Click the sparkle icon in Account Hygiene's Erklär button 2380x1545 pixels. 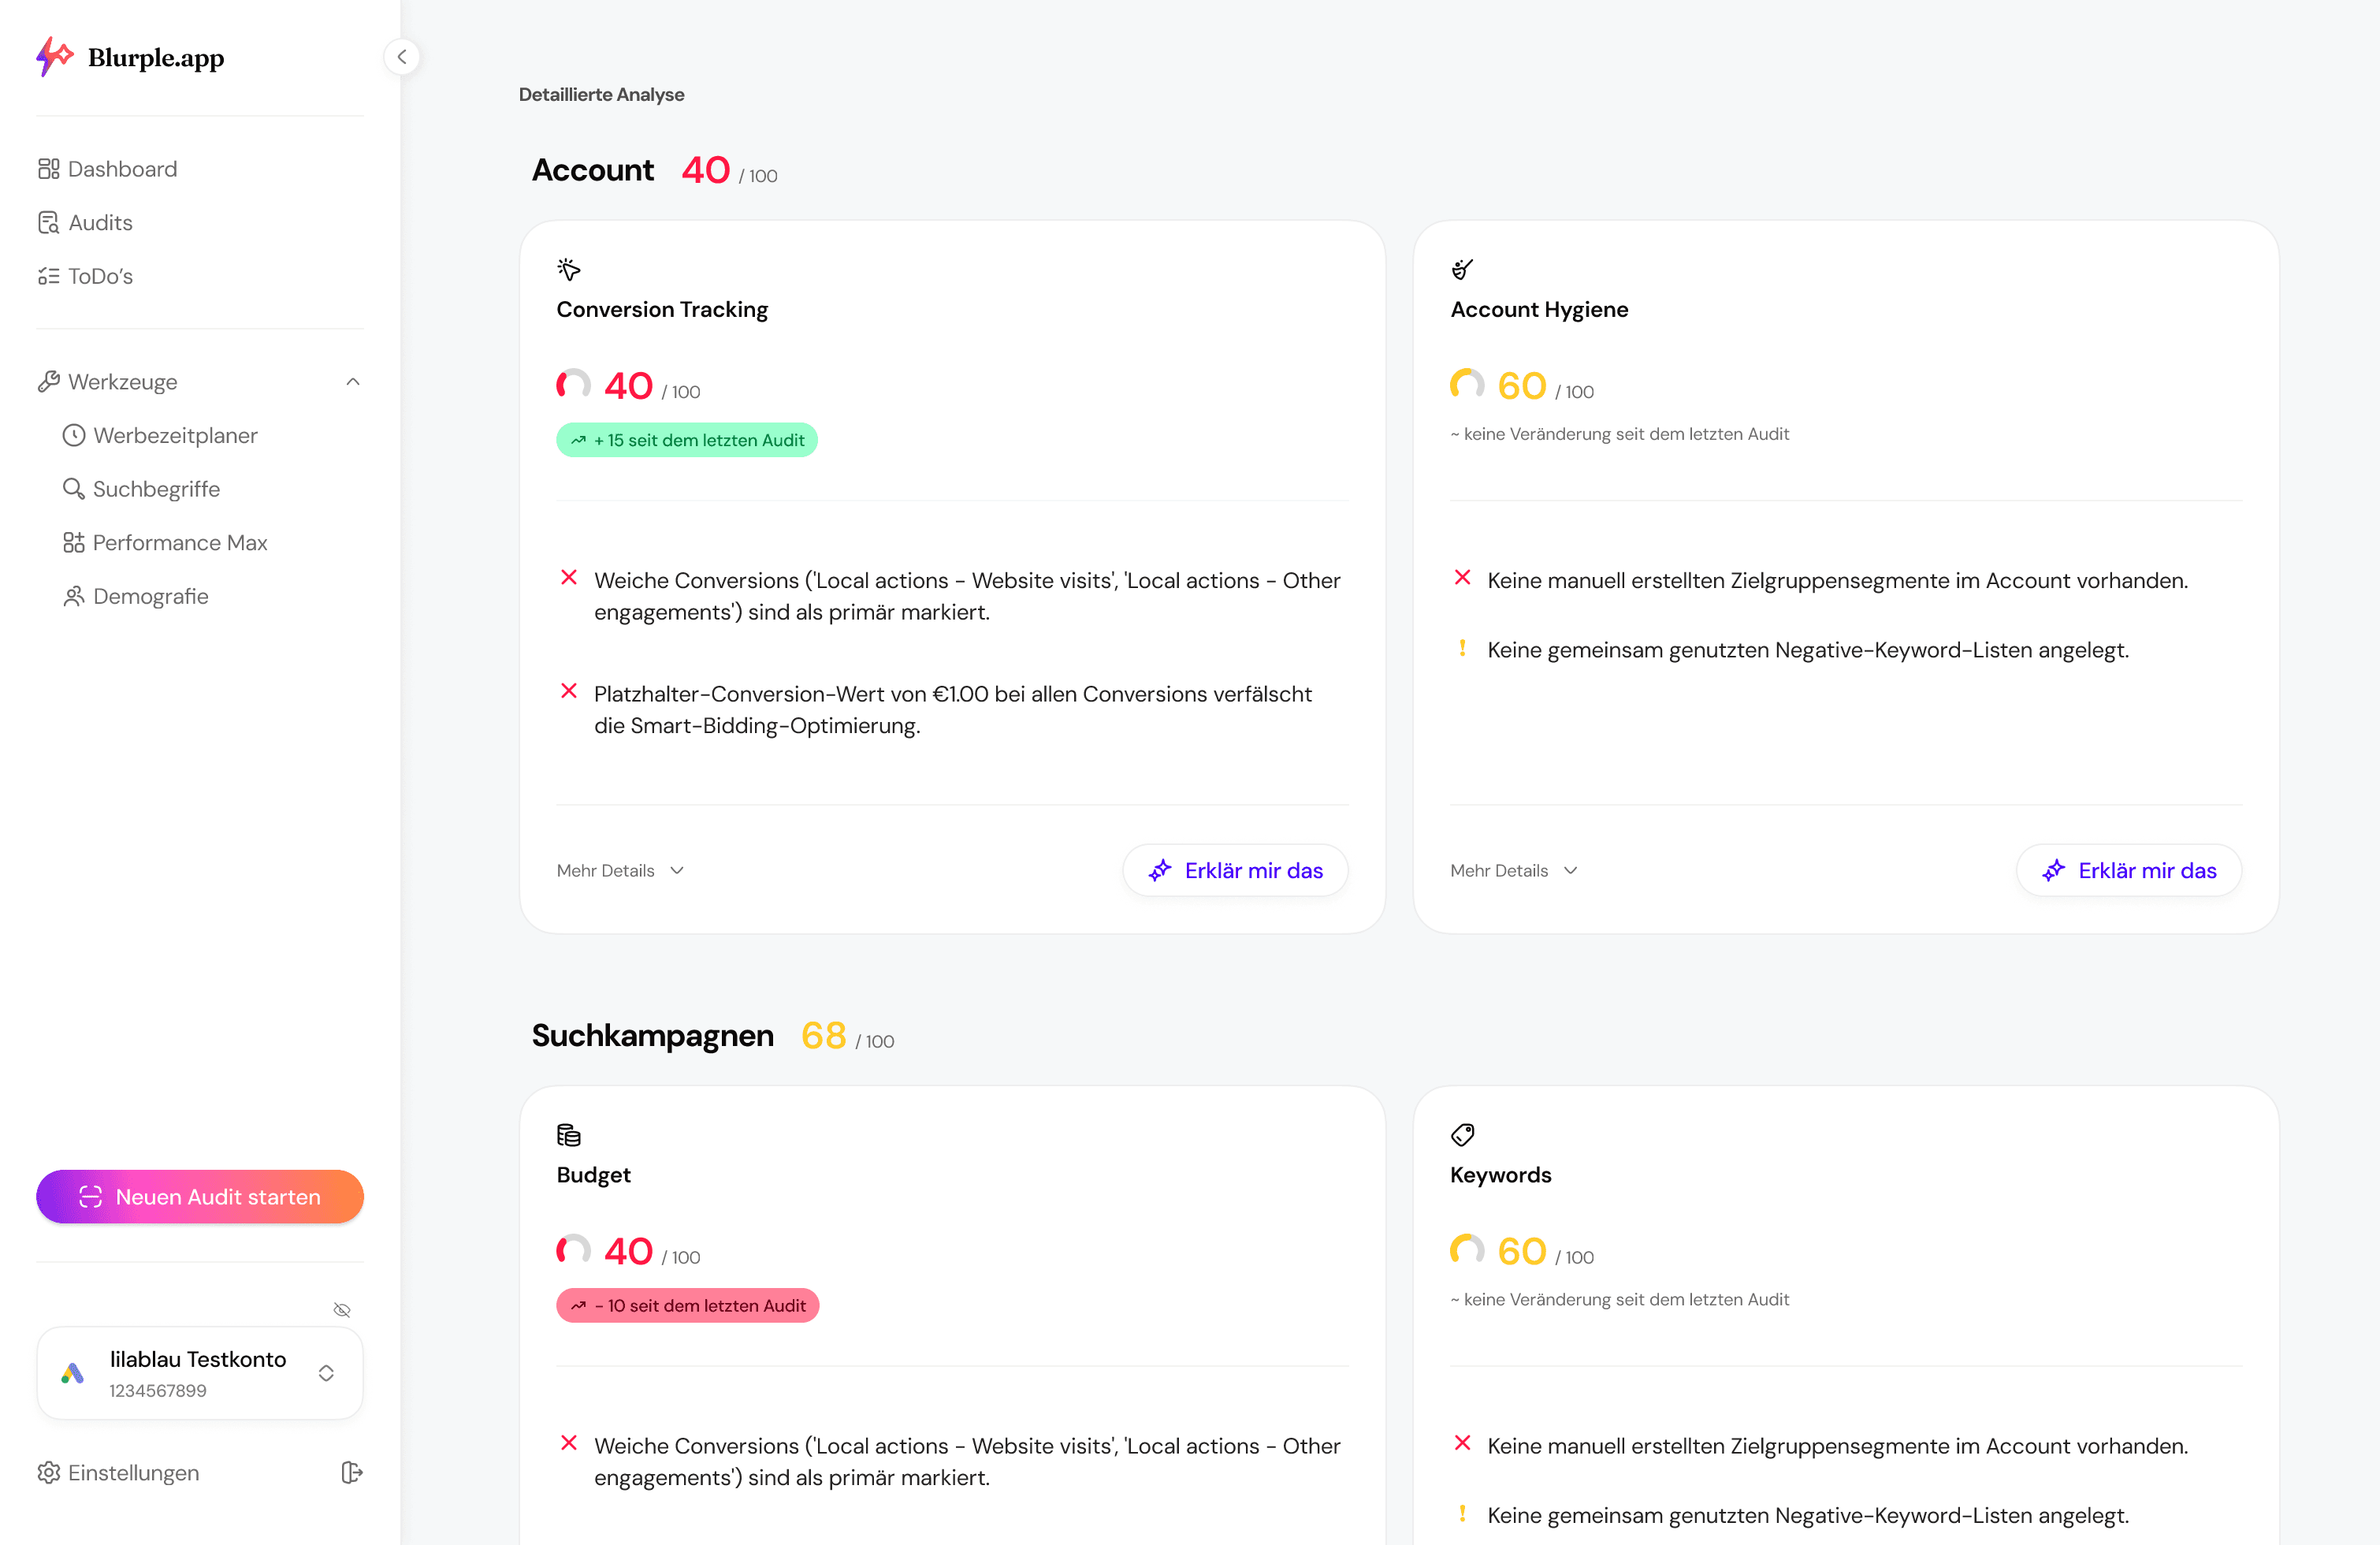(x=2054, y=871)
